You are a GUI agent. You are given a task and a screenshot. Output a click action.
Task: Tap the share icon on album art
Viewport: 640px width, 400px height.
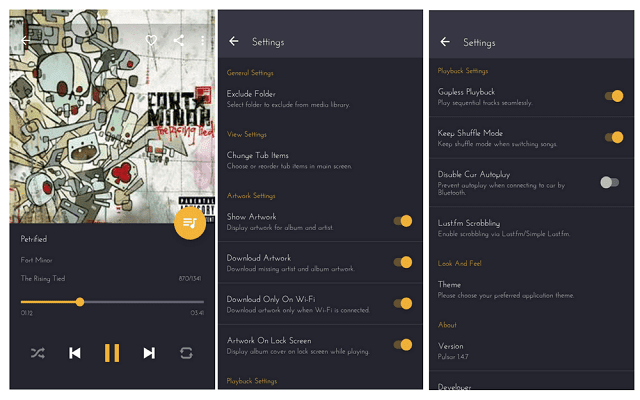coord(178,40)
